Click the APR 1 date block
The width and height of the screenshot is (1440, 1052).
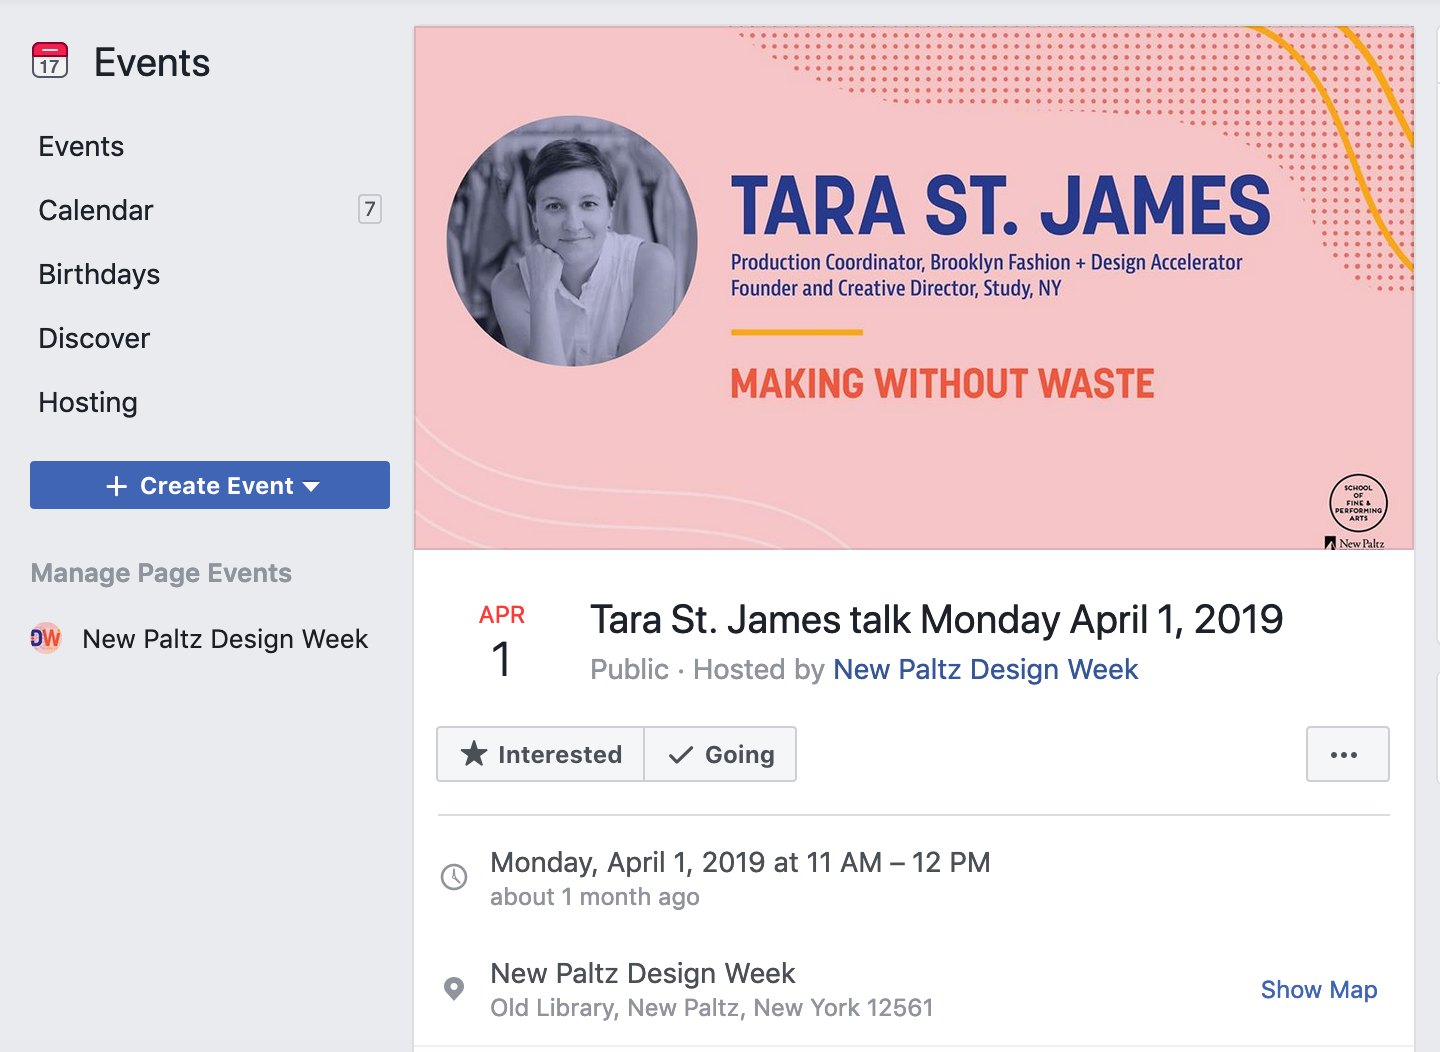click(x=502, y=642)
